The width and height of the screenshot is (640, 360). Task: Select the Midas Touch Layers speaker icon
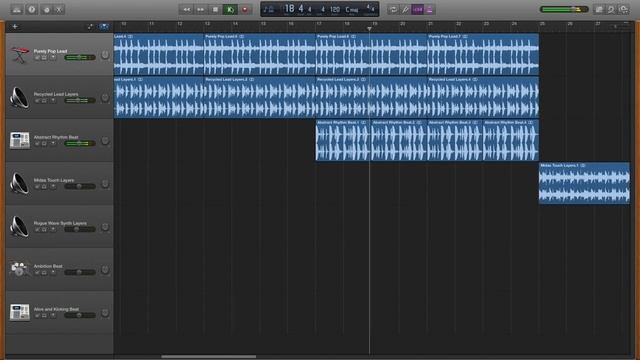(20, 183)
